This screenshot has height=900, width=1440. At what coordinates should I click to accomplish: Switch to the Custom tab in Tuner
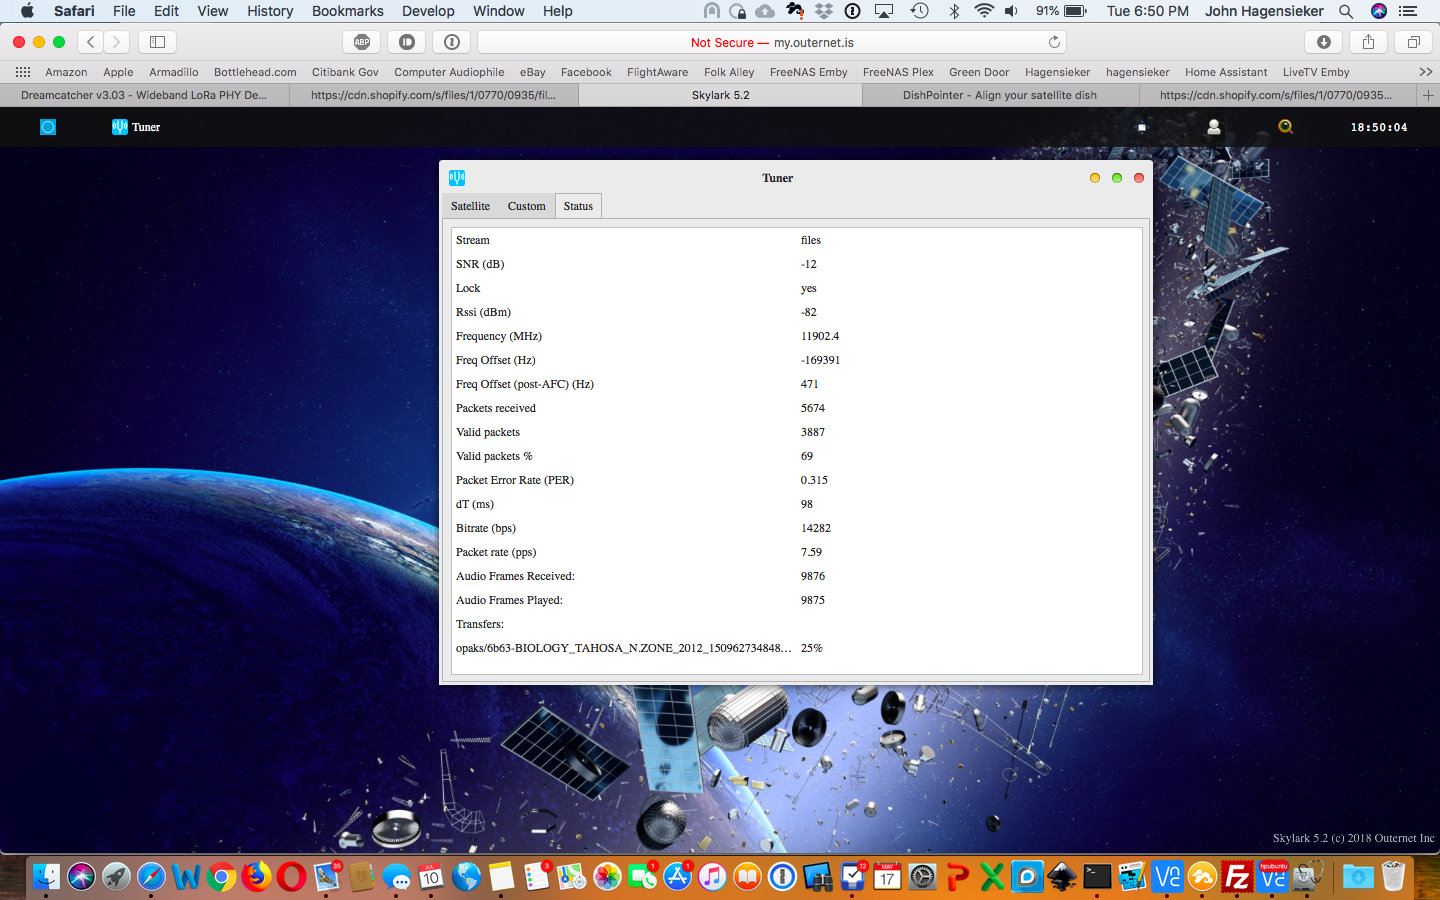pyautogui.click(x=526, y=206)
